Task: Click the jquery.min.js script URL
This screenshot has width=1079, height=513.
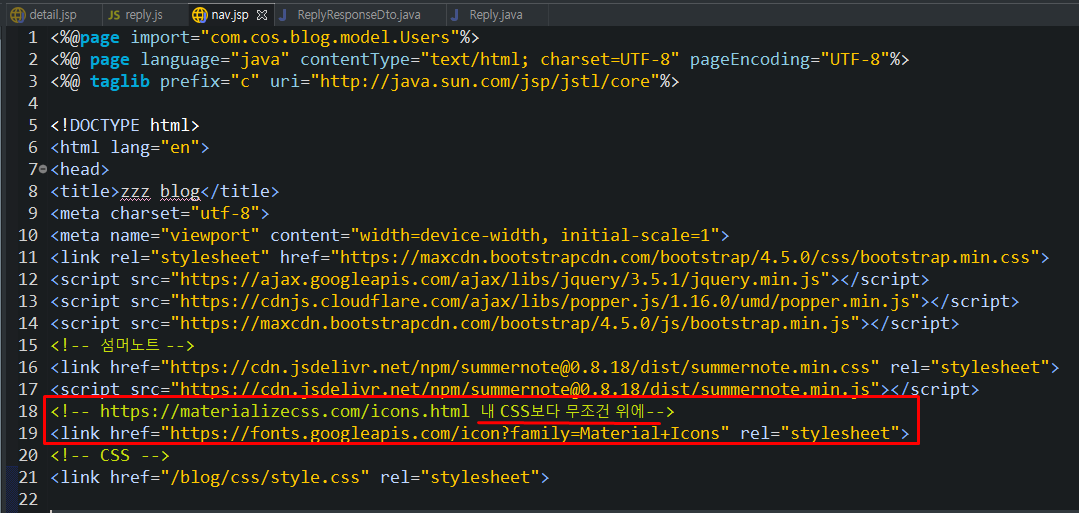Action: tap(500, 280)
